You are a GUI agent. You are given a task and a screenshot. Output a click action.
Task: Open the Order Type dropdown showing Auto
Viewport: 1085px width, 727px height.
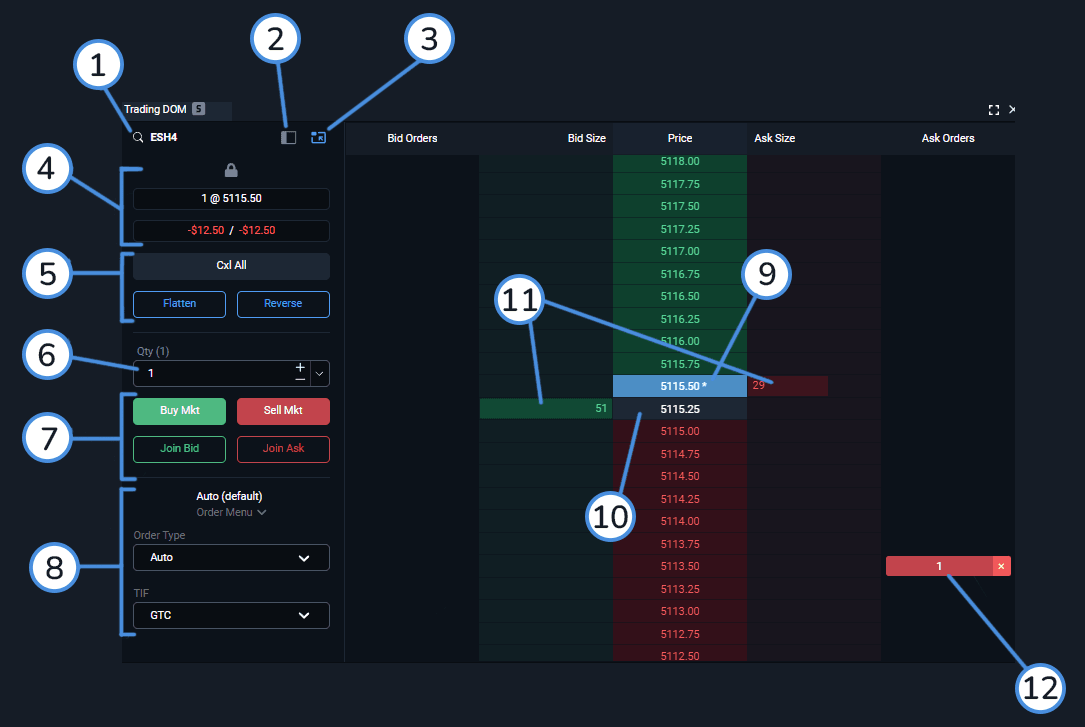[230, 557]
